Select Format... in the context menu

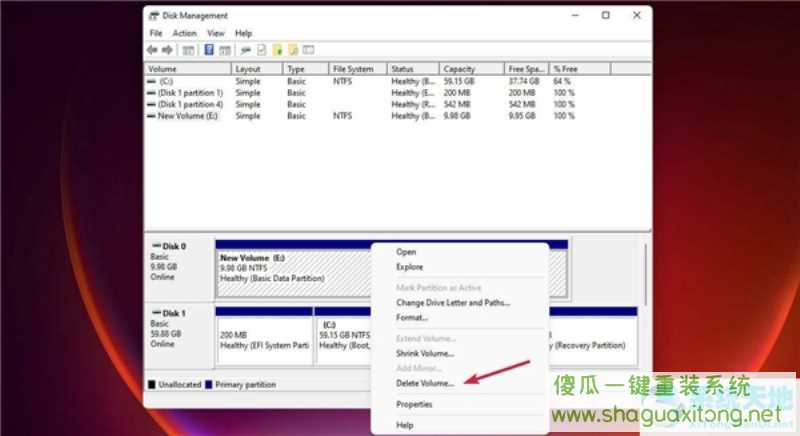coord(412,318)
